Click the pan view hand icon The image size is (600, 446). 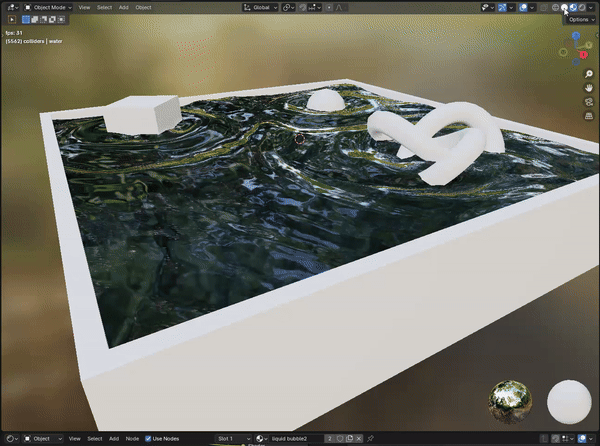[589, 88]
